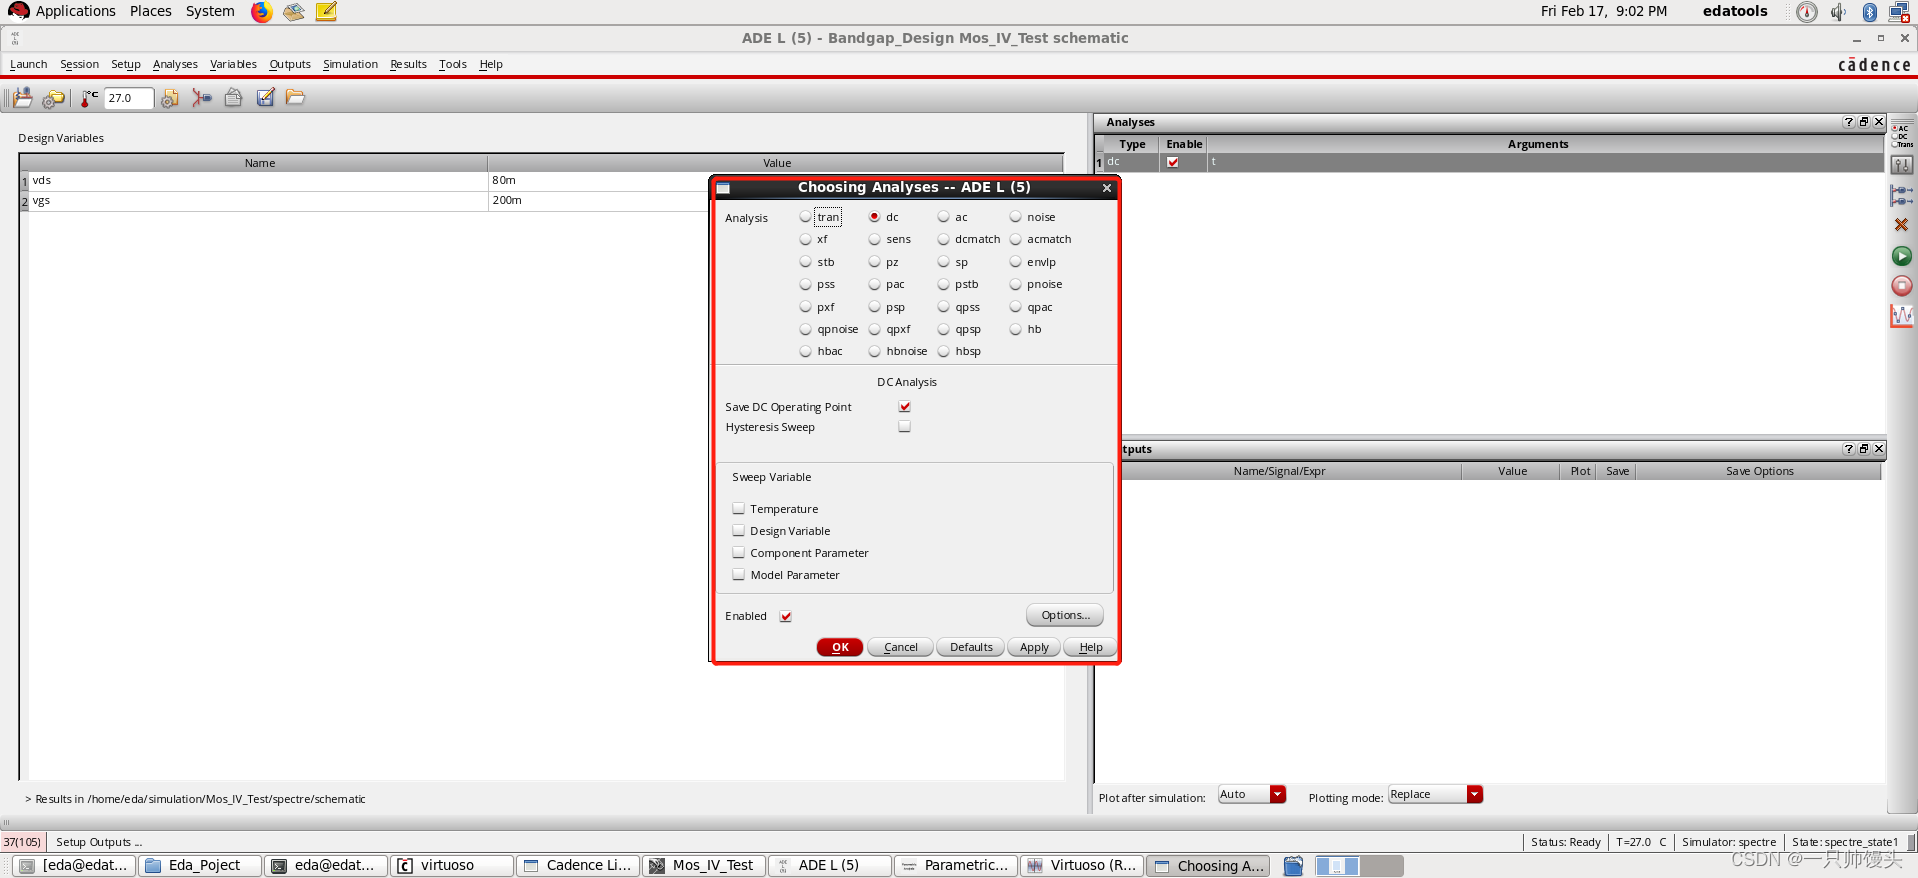The height and width of the screenshot is (878, 1918).
Task: Click the temperature 27.0 input field
Action: point(129,98)
